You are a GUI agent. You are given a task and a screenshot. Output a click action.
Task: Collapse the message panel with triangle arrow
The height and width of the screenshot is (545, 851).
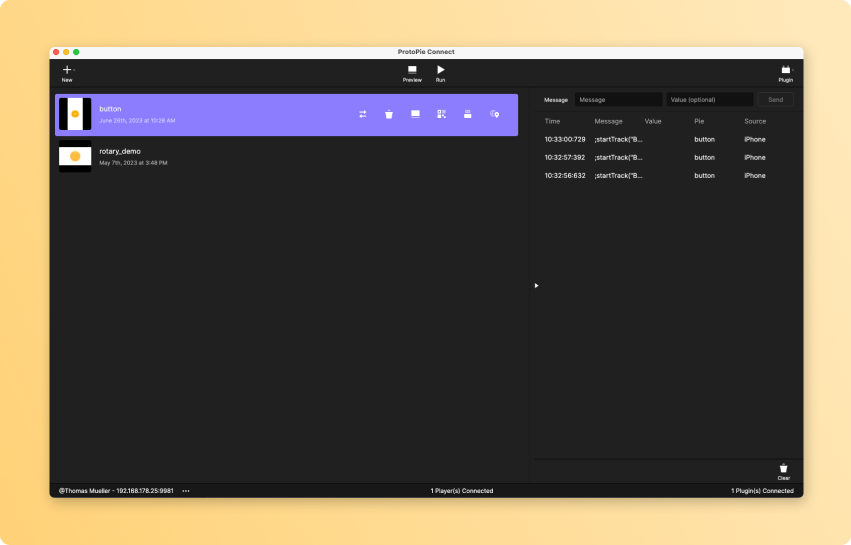[536, 286]
